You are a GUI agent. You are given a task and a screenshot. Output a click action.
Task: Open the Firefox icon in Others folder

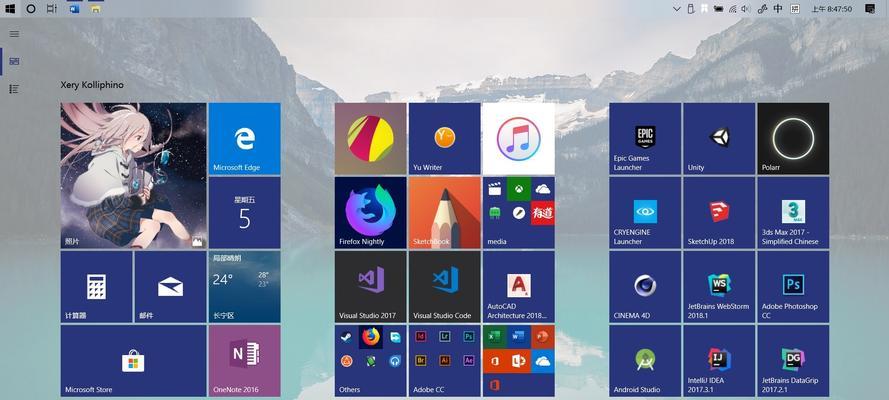point(370,337)
